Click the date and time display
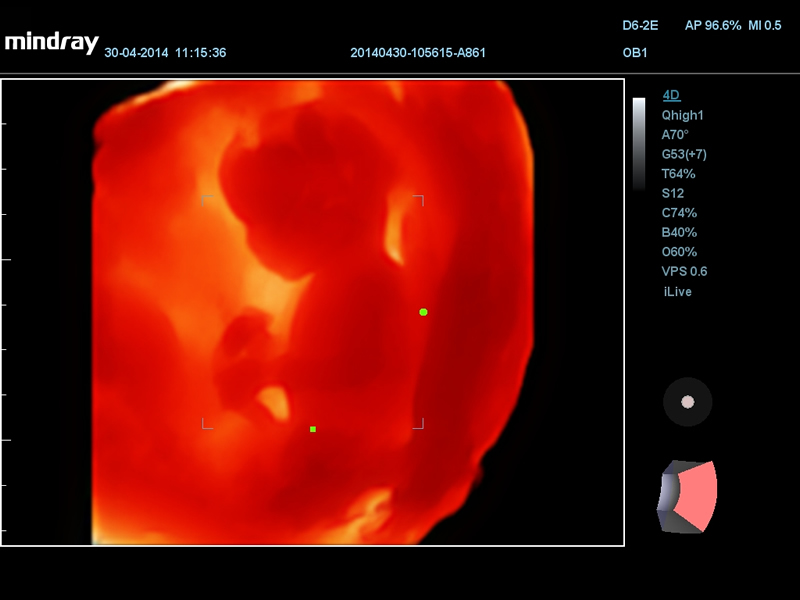Viewport: 800px width, 600px height. pos(165,52)
